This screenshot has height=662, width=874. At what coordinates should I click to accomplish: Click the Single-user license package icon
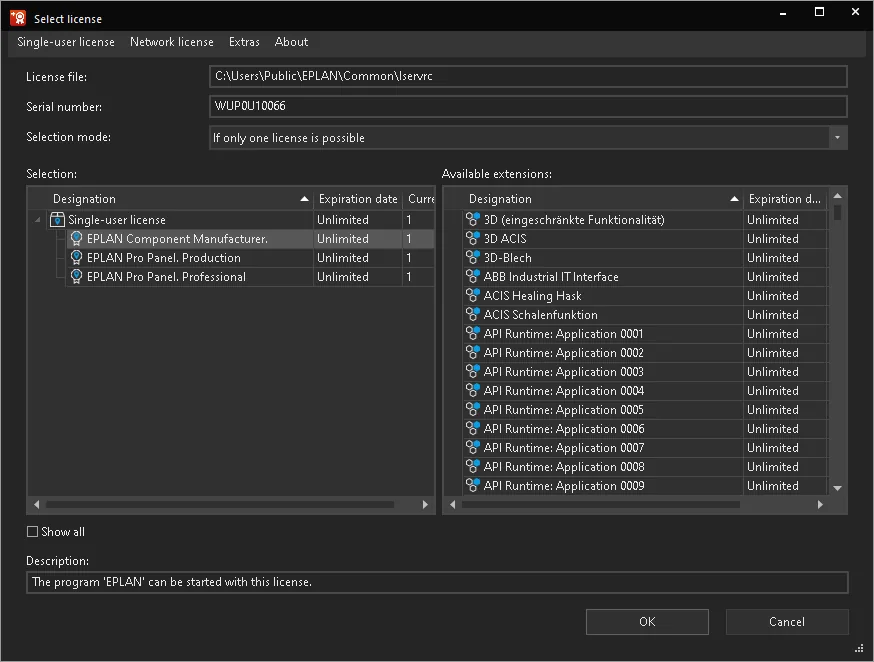57,220
